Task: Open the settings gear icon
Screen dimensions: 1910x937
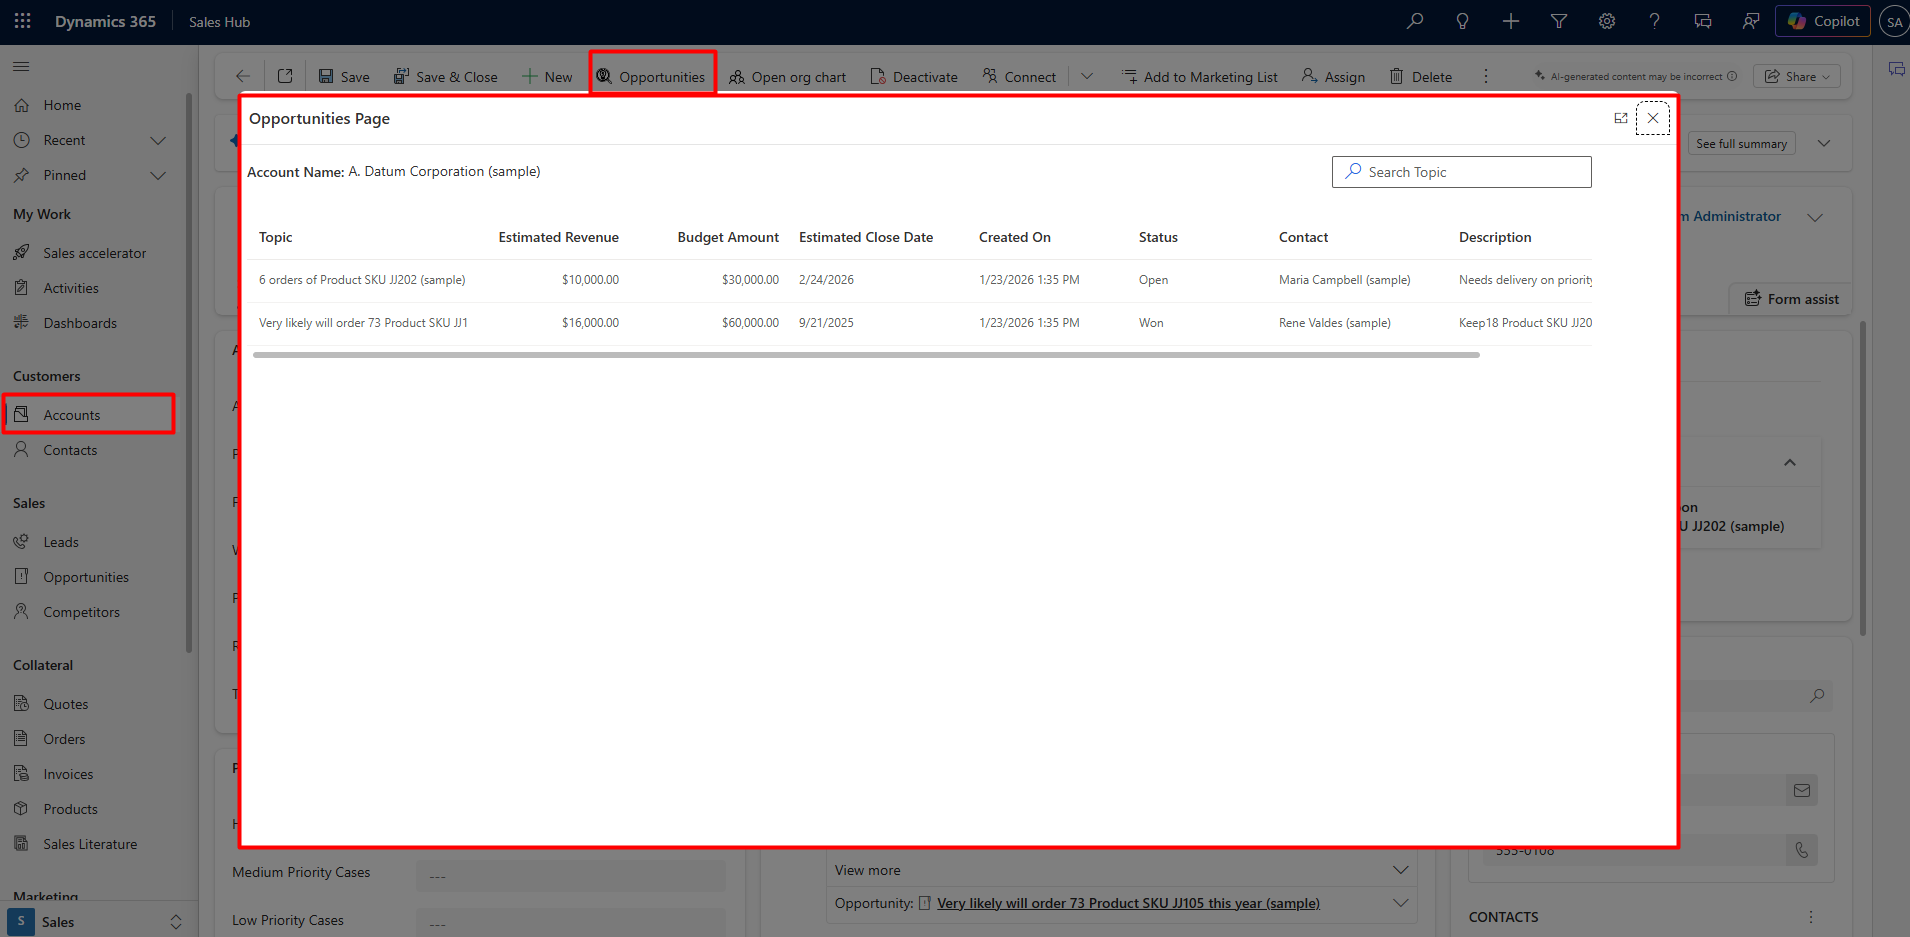Action: tap(1606, 21)
